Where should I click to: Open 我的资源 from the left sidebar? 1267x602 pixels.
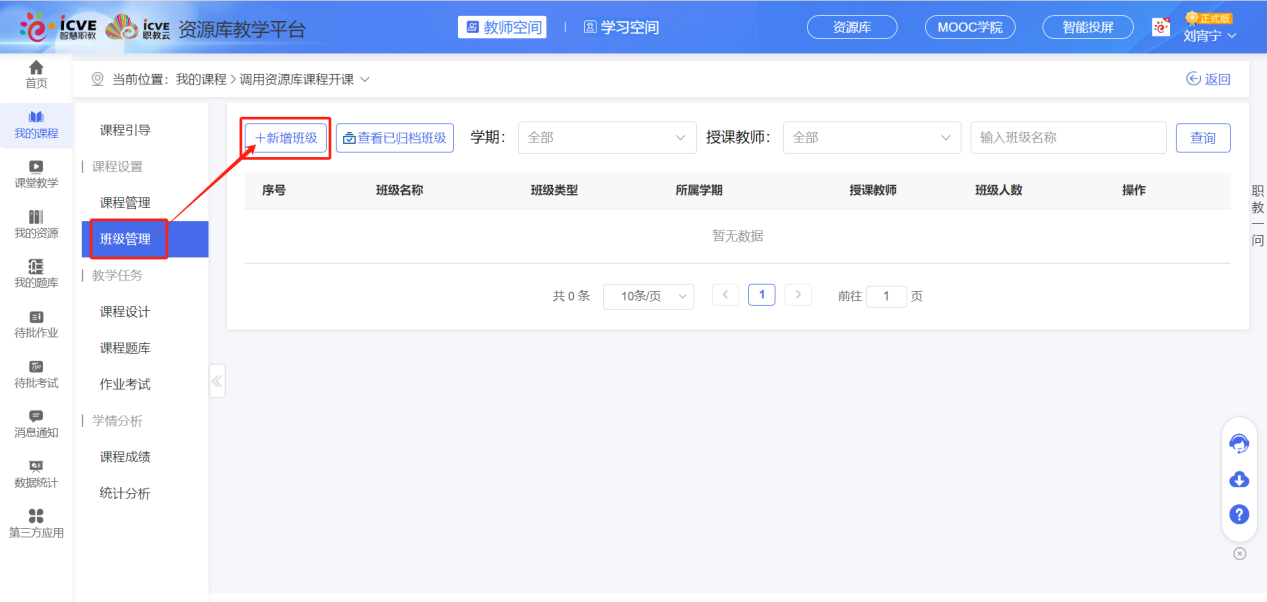click(36, 224)
